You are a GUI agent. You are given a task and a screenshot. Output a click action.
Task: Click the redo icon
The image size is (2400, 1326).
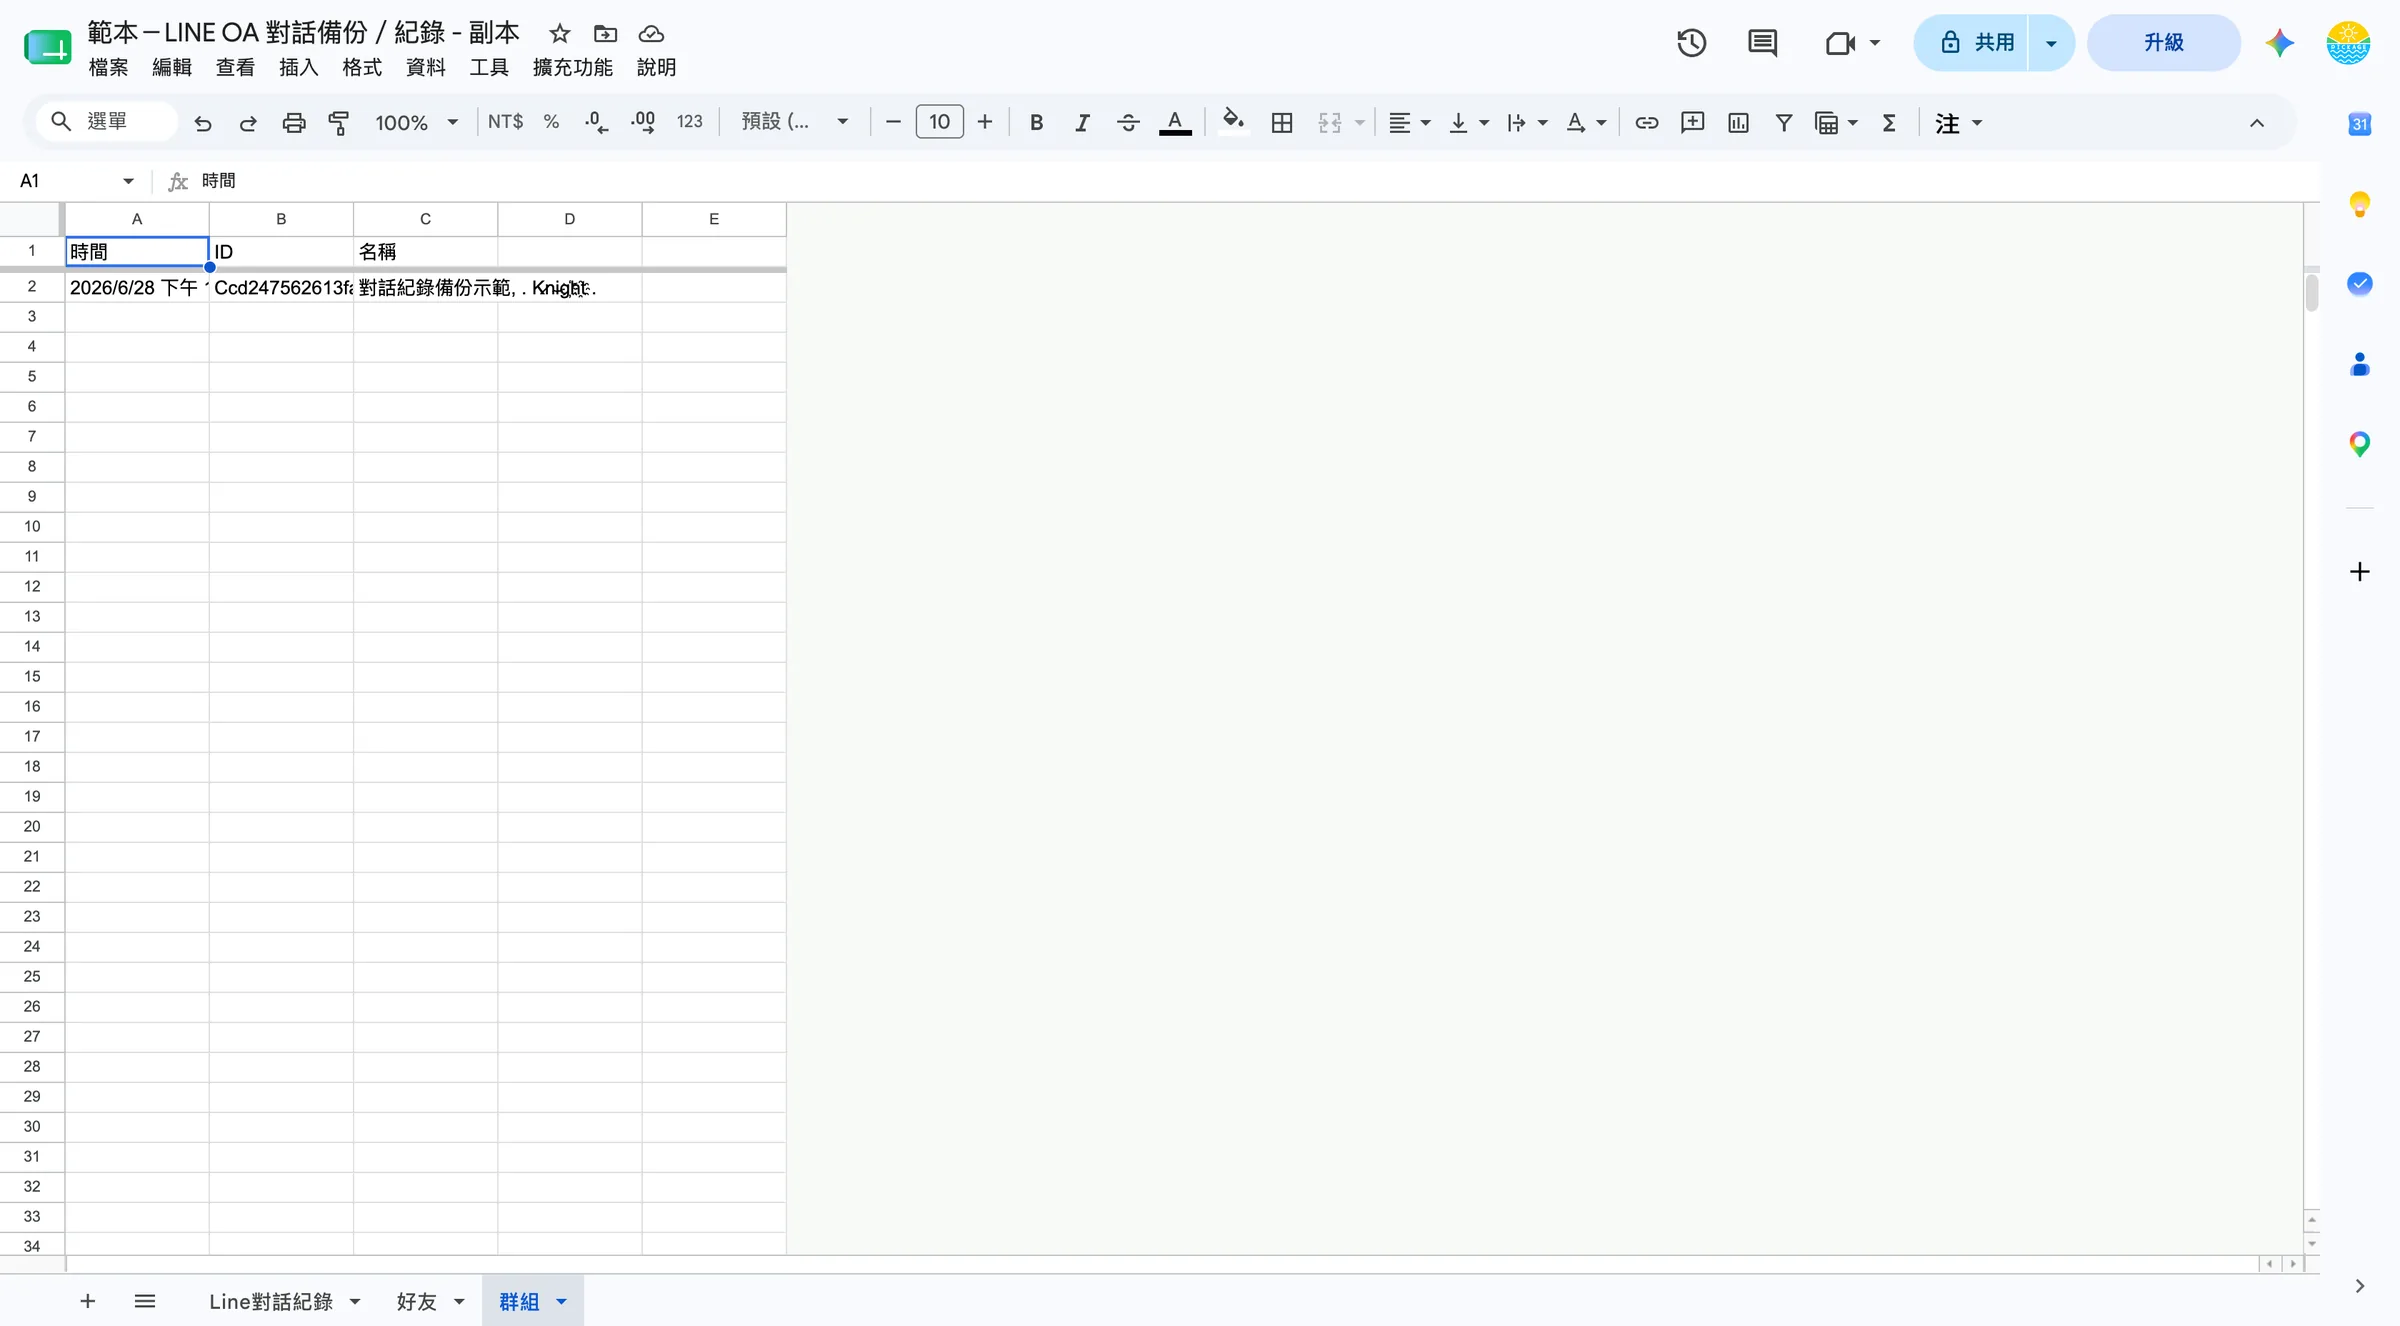pyautogui.click(x=248, y=123)
